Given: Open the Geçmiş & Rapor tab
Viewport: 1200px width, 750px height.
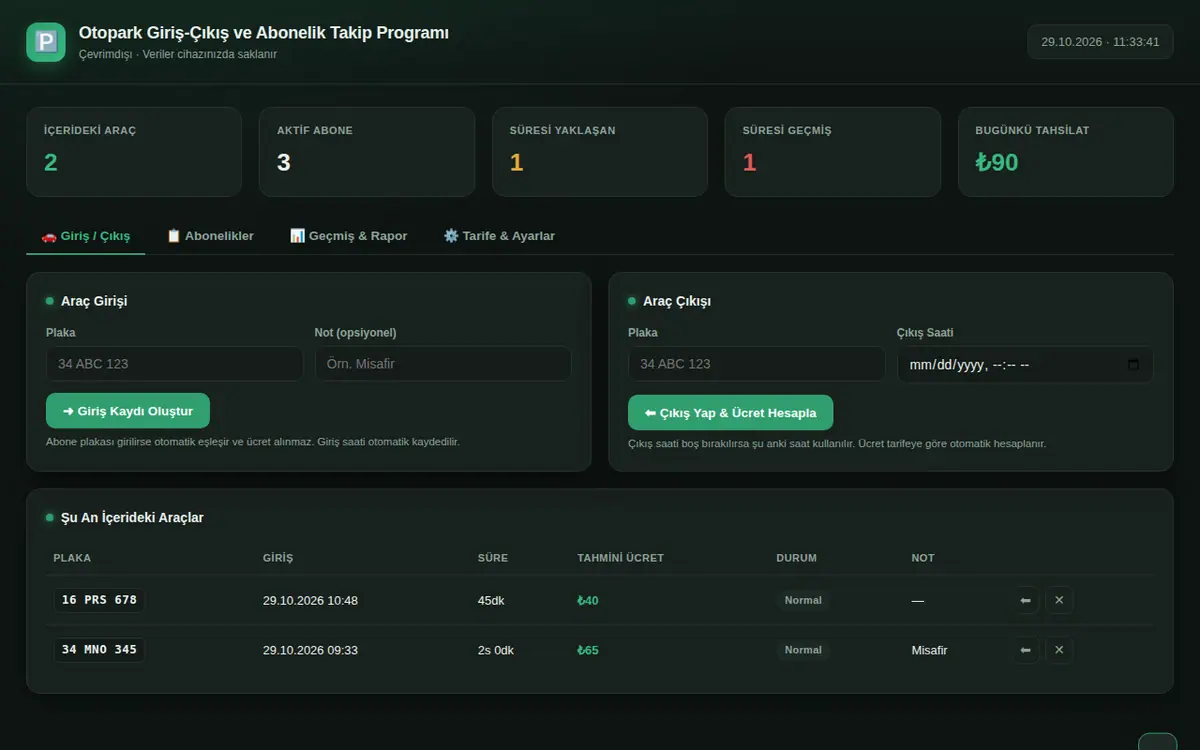Looking at the screenshot, I should coord(349,236).
